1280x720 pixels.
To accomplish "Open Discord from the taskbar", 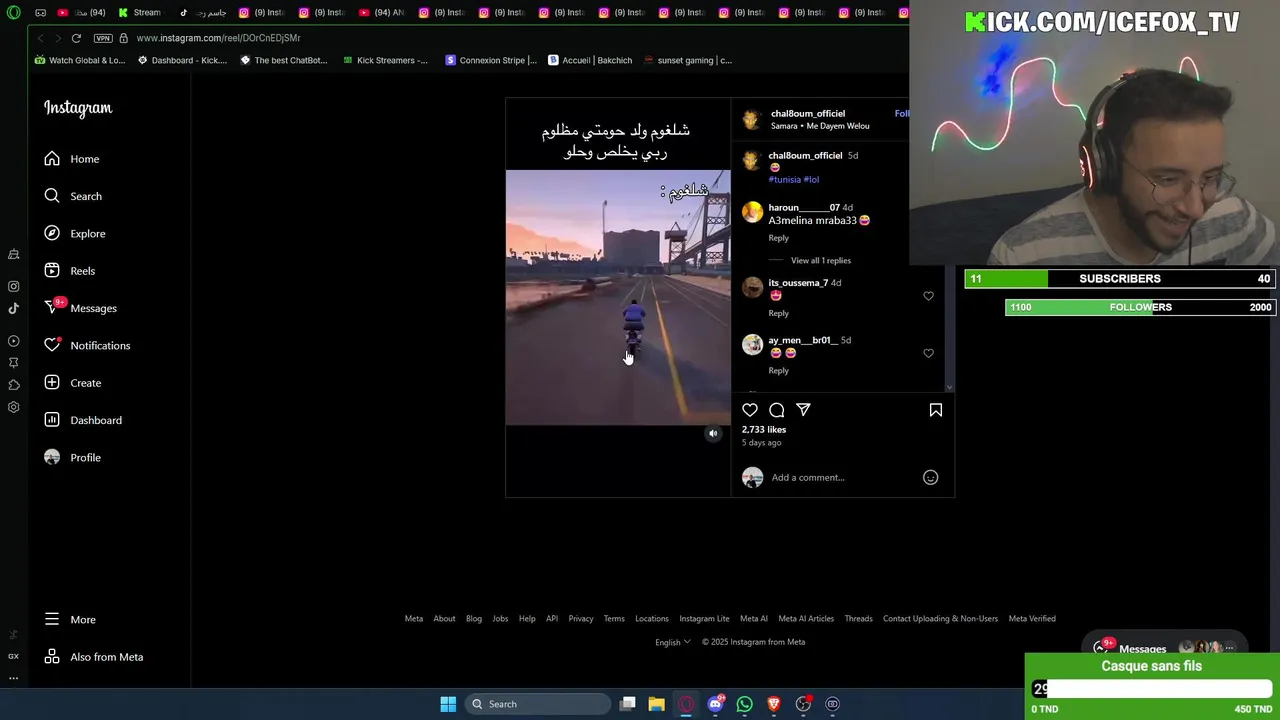I will pos(715,704).
